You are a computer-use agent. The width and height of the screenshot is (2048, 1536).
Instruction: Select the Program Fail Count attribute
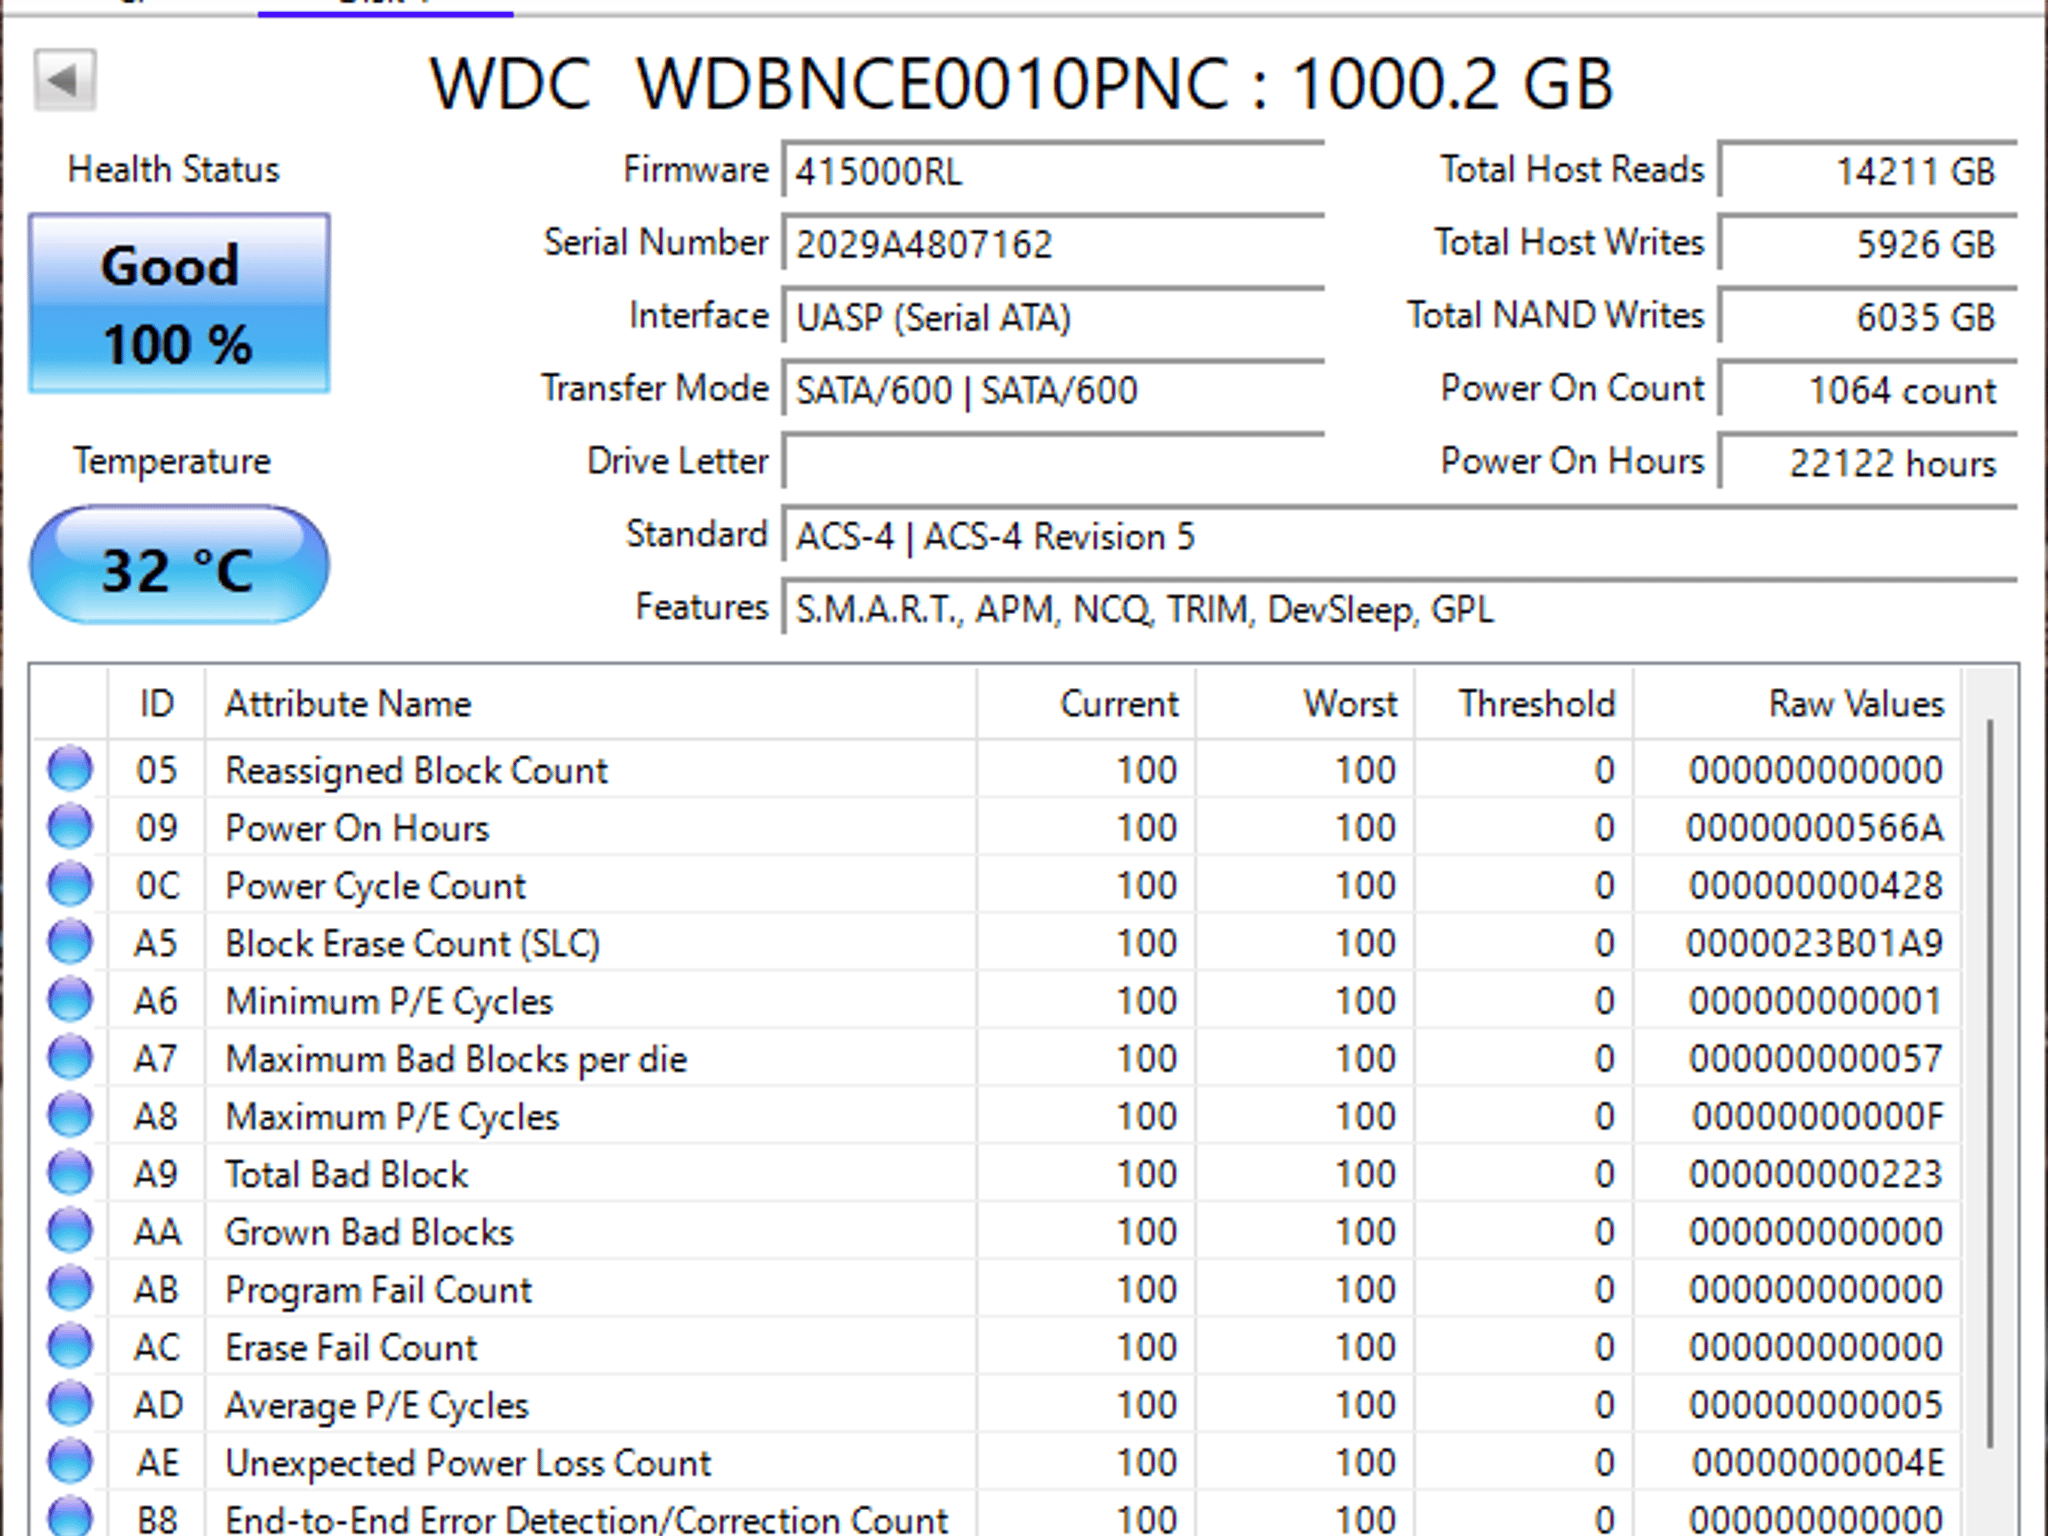[x=378, y=1290]
